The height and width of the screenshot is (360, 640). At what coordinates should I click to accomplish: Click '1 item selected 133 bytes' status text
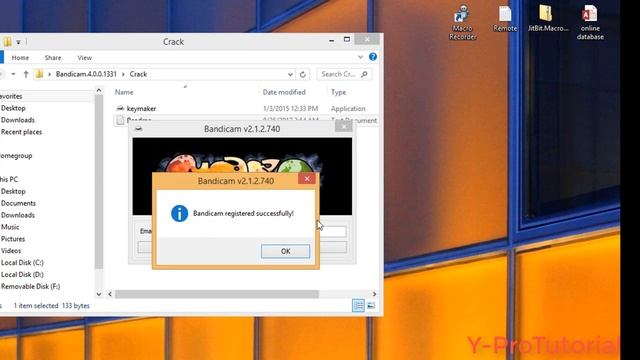51,305
